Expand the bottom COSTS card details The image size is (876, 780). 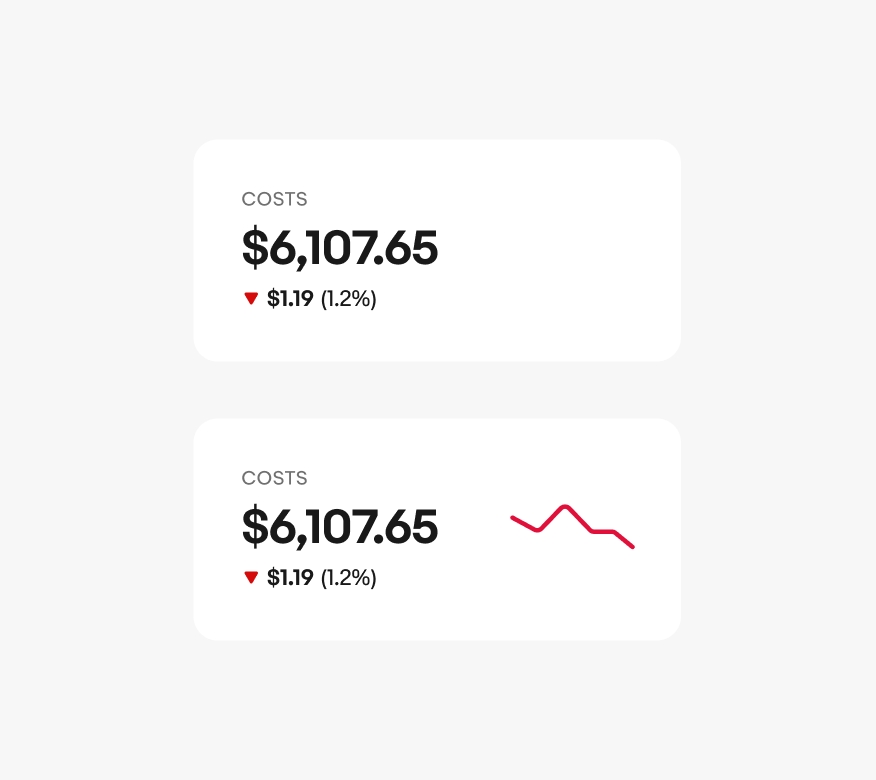[437, 529]
